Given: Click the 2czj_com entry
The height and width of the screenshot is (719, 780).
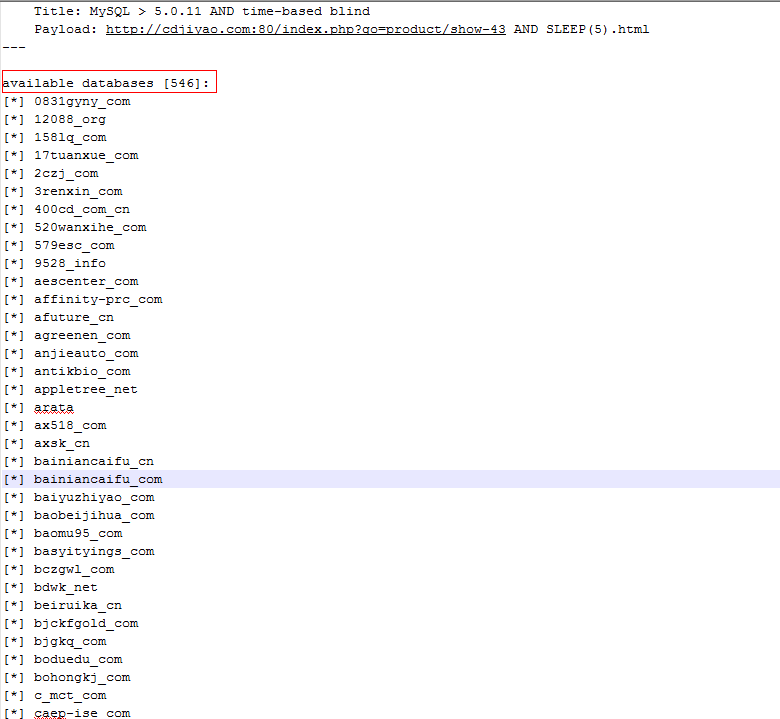Looking at the screenshot, I should click(x=66, y=173).
